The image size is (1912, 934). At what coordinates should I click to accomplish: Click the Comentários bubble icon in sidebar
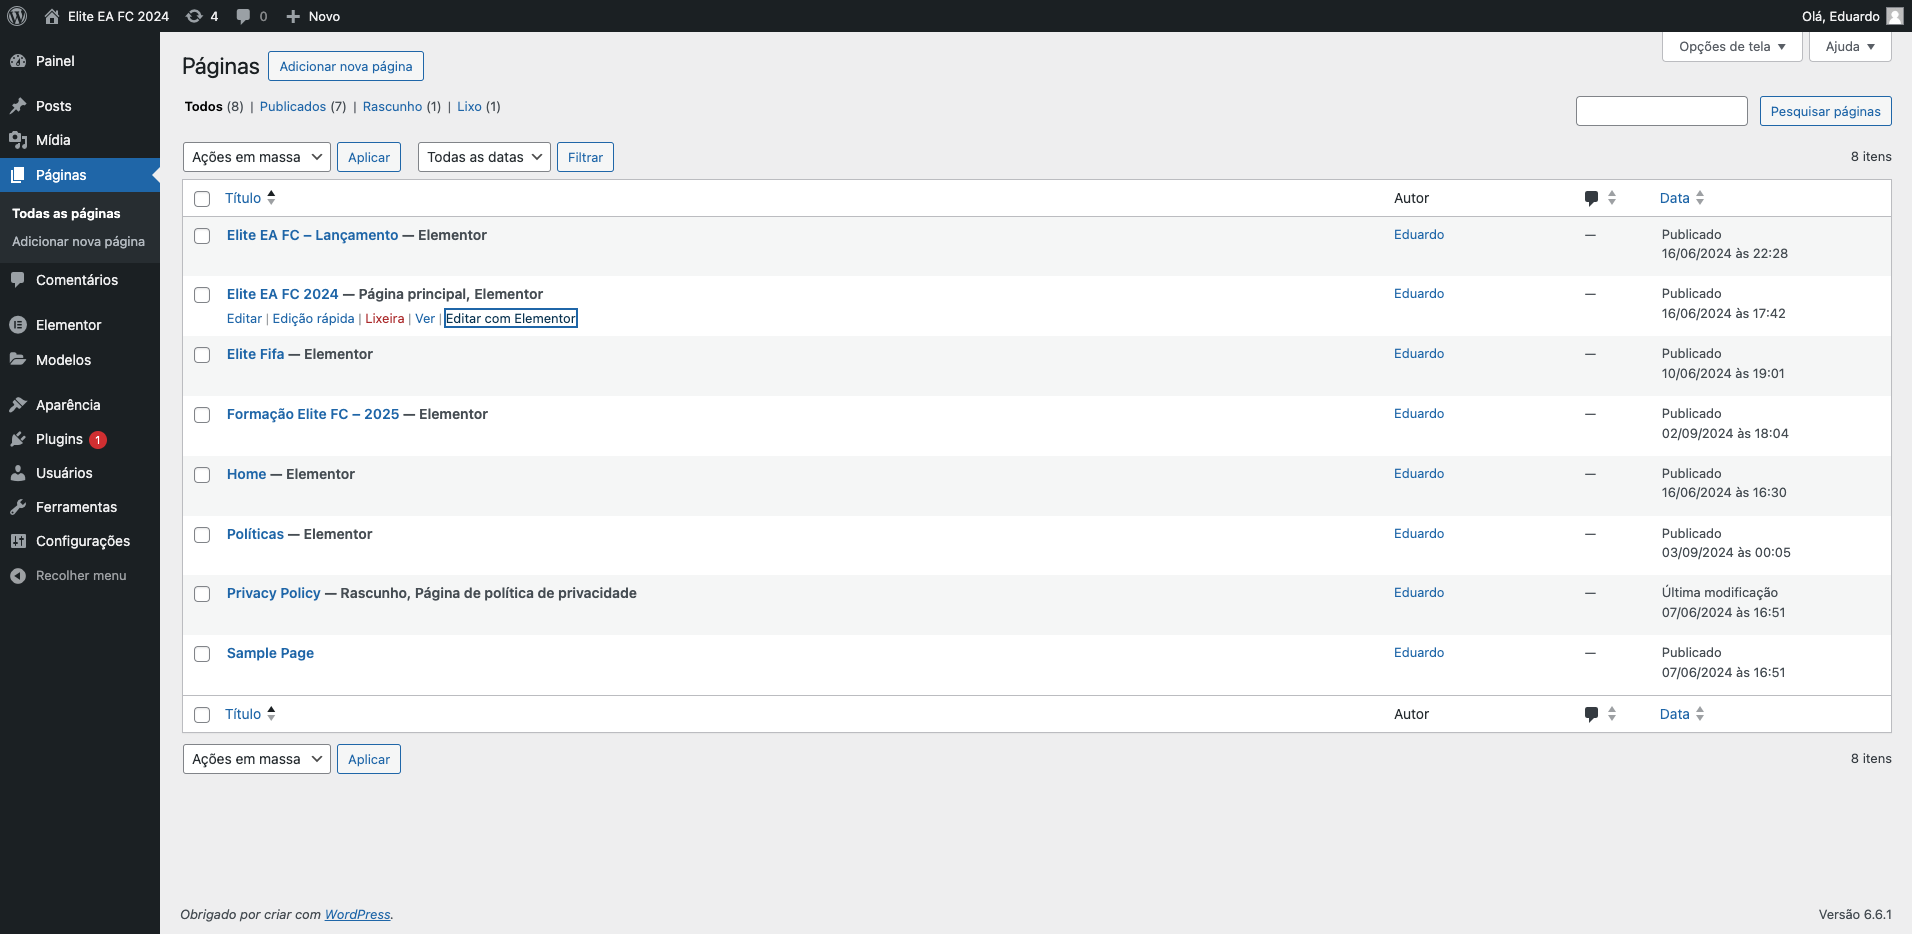(18, 280)
